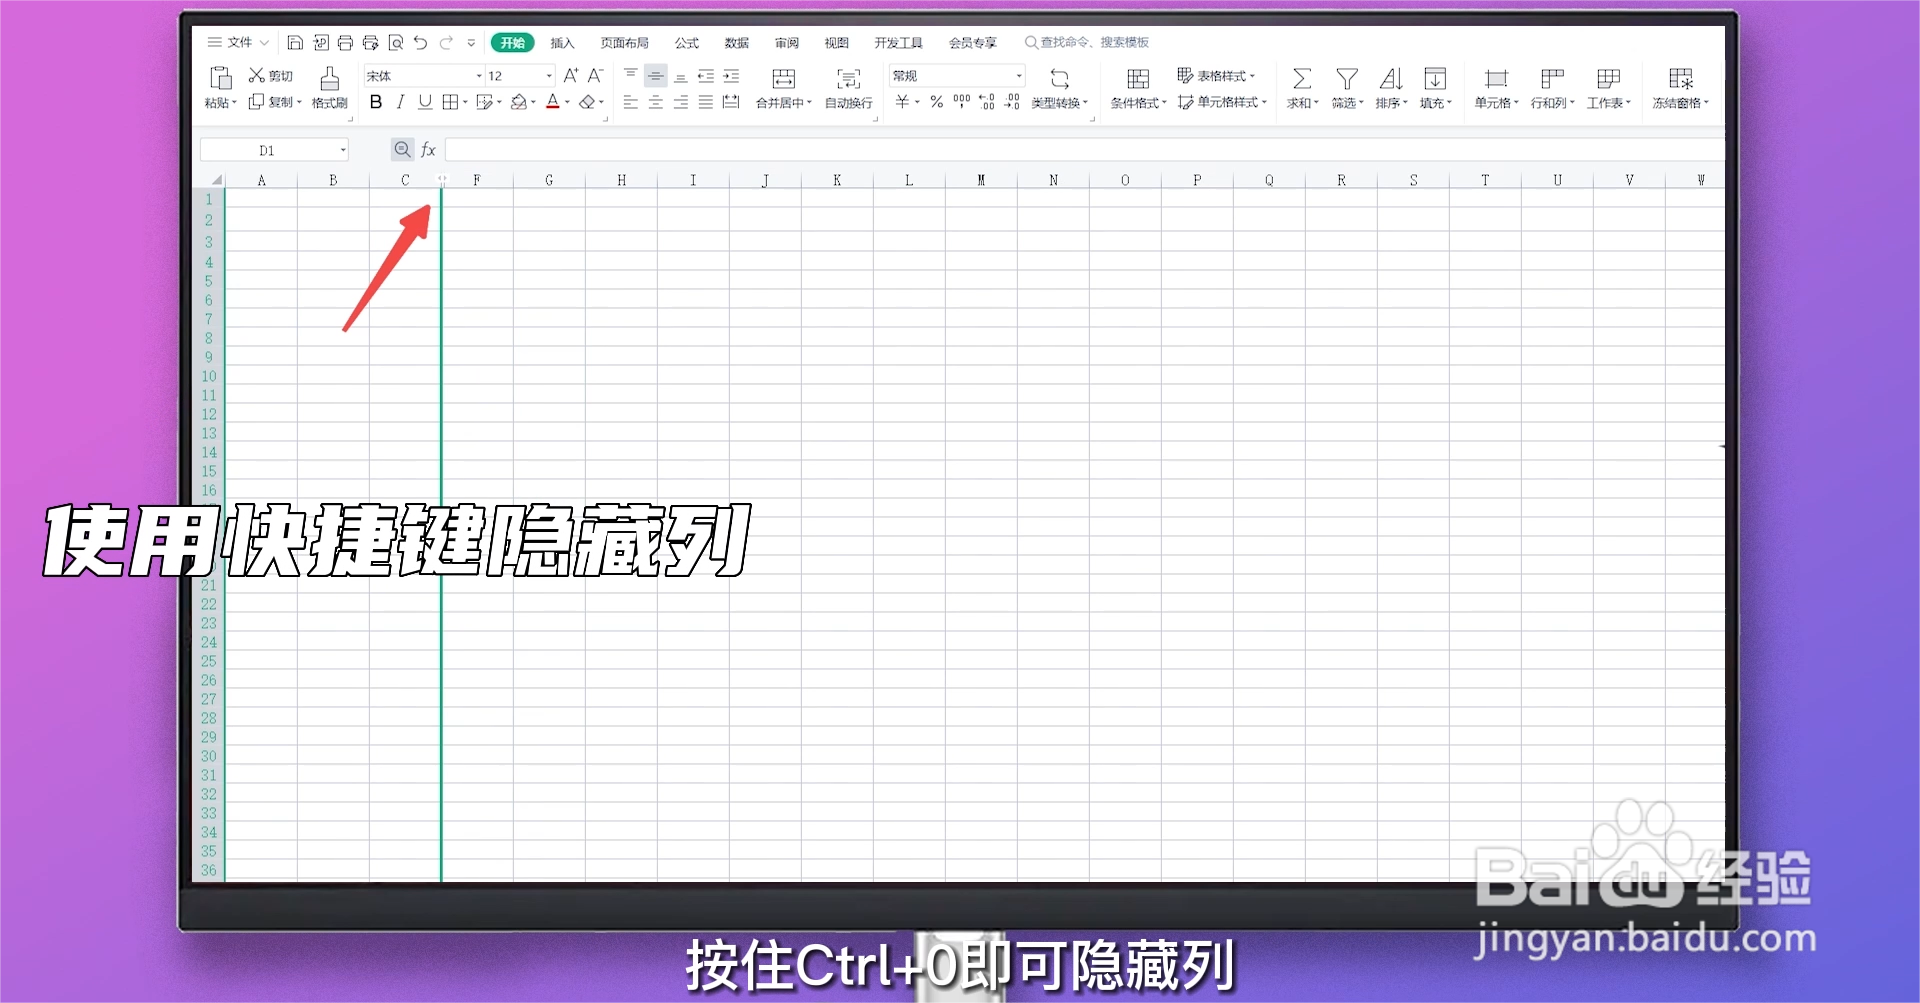Screen dimensions: 1920x1003
Task: Expand the Name Box D1 dropdown arrow
Action: pyautogui.click(x=343, y=150)
